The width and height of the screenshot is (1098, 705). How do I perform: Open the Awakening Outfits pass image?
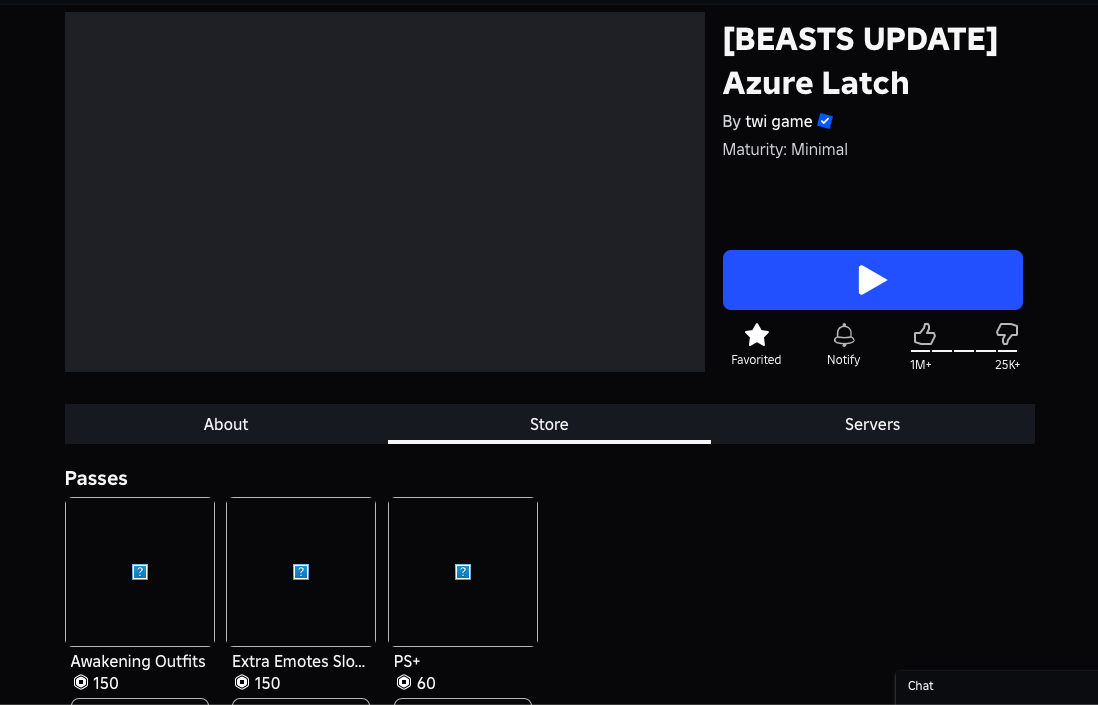[x=140, y=572]
